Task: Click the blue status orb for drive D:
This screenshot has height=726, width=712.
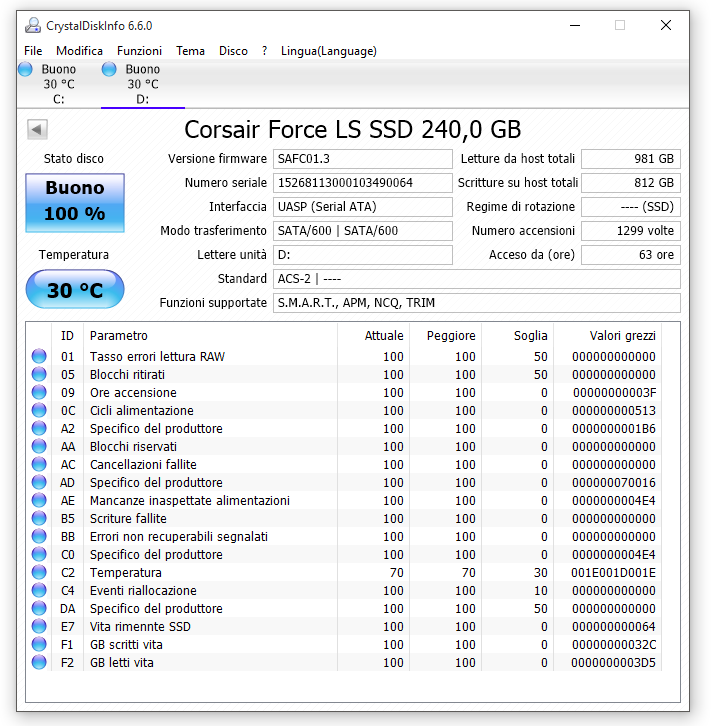Action: pyautogui.click(x=109, y=69)
